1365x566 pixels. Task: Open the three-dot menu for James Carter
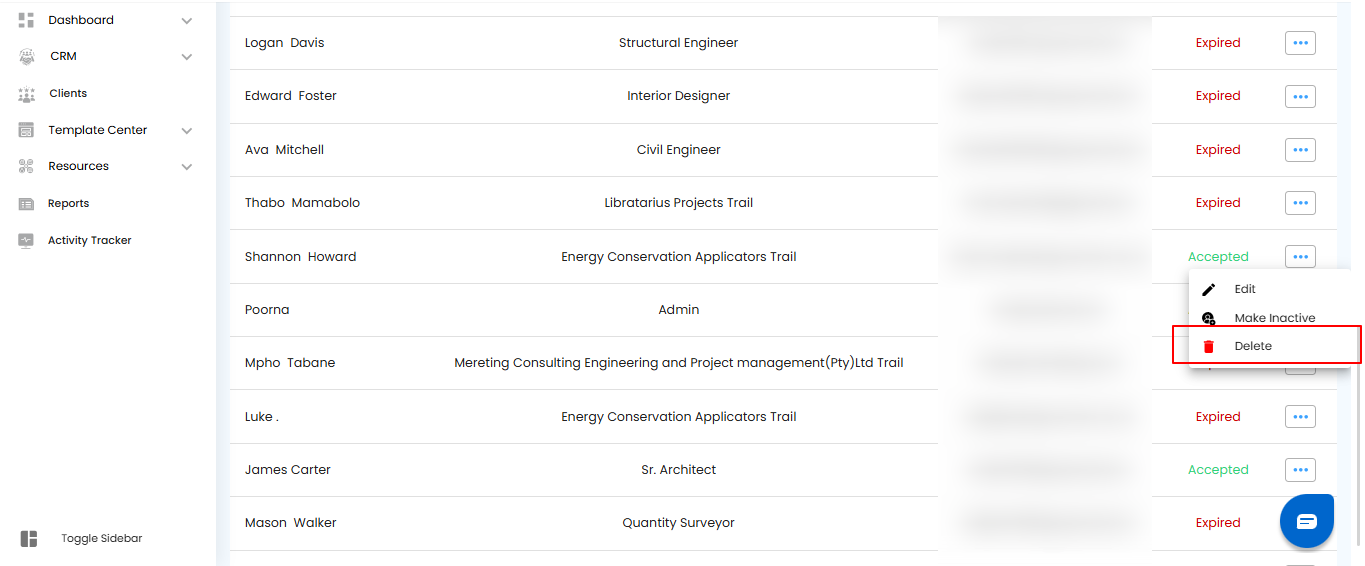click(1300, 470)
